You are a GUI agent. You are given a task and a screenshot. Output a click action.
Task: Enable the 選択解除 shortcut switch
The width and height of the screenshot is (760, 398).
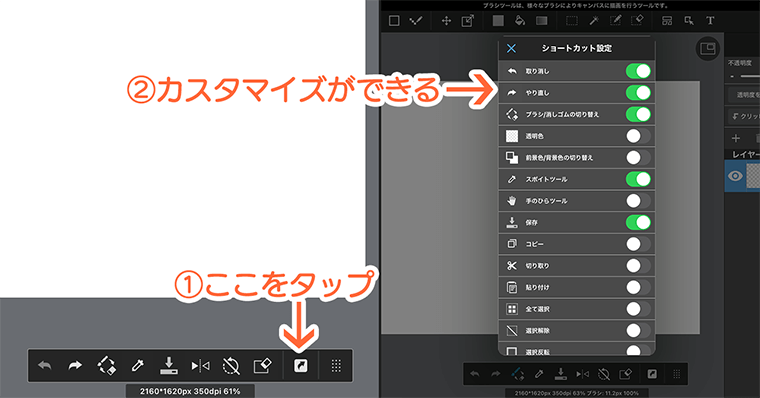(x=638, y=331)
